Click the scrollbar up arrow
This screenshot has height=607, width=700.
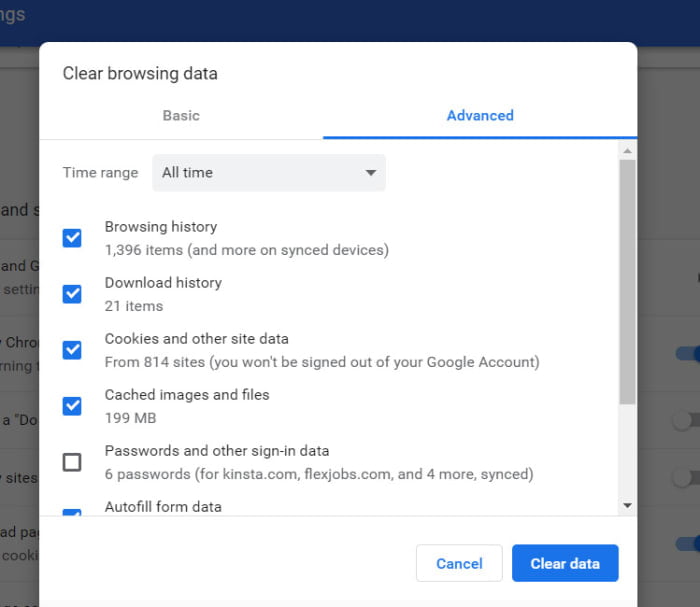point(627,151)
